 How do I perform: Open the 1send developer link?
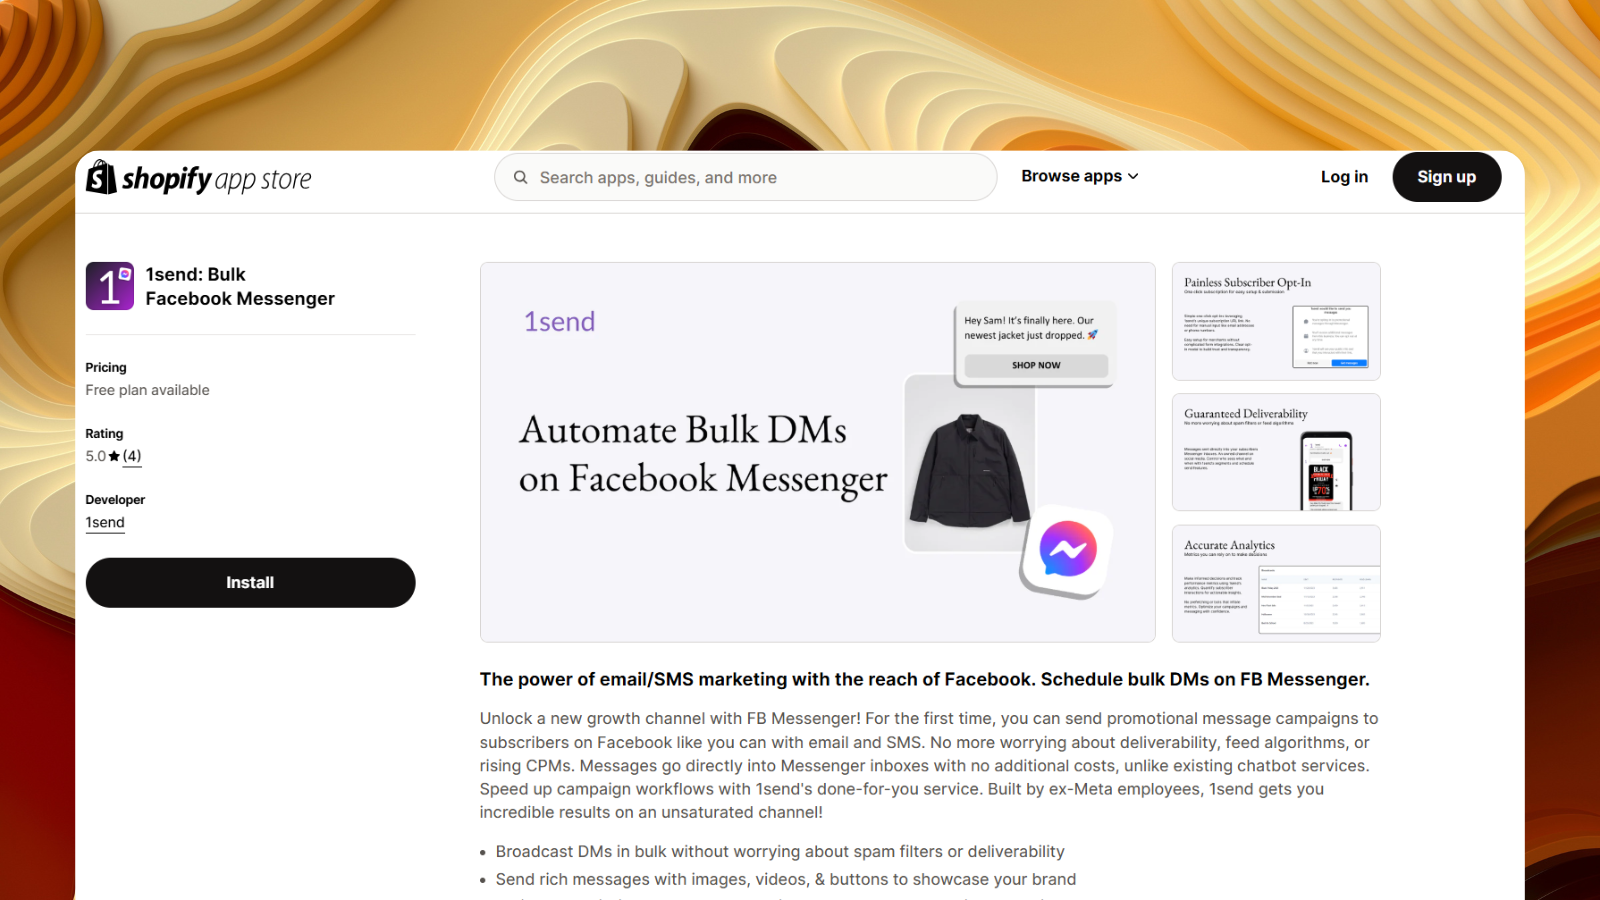[x=105, y=523]
